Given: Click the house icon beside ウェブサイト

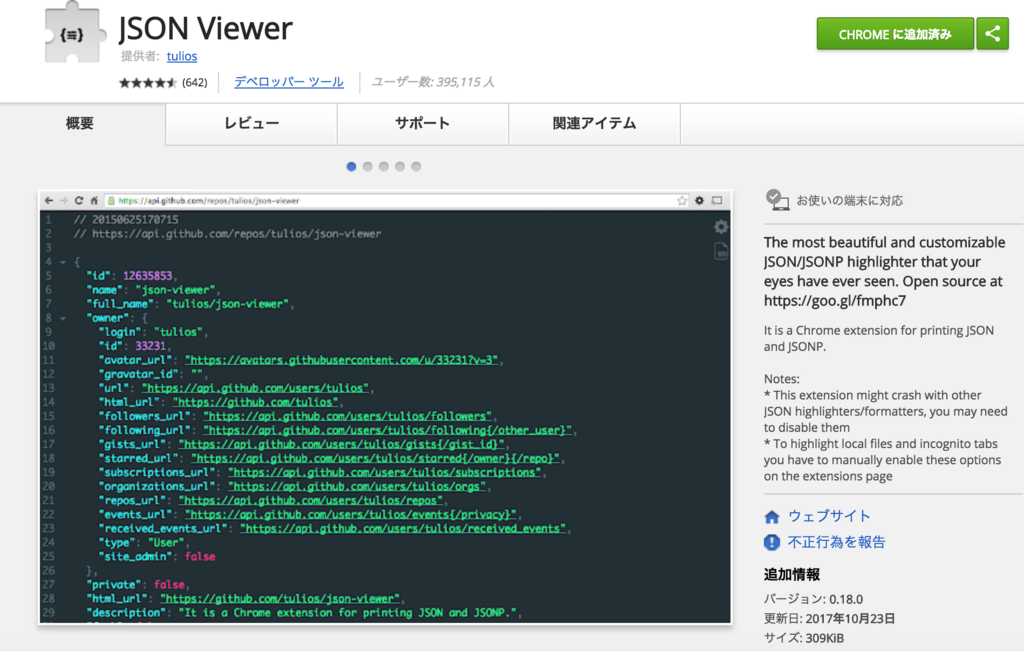Looking at the screenshot, I should coord(772,517).
